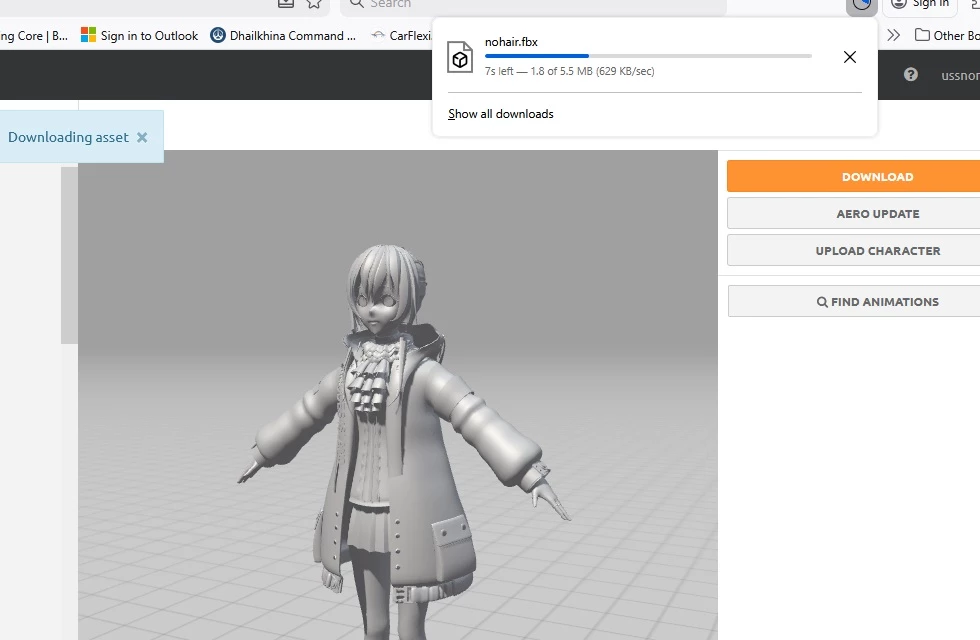980x640 pixels.
Task: Dismiss the Downloading asset notification
Action: [x=142, y=137]
